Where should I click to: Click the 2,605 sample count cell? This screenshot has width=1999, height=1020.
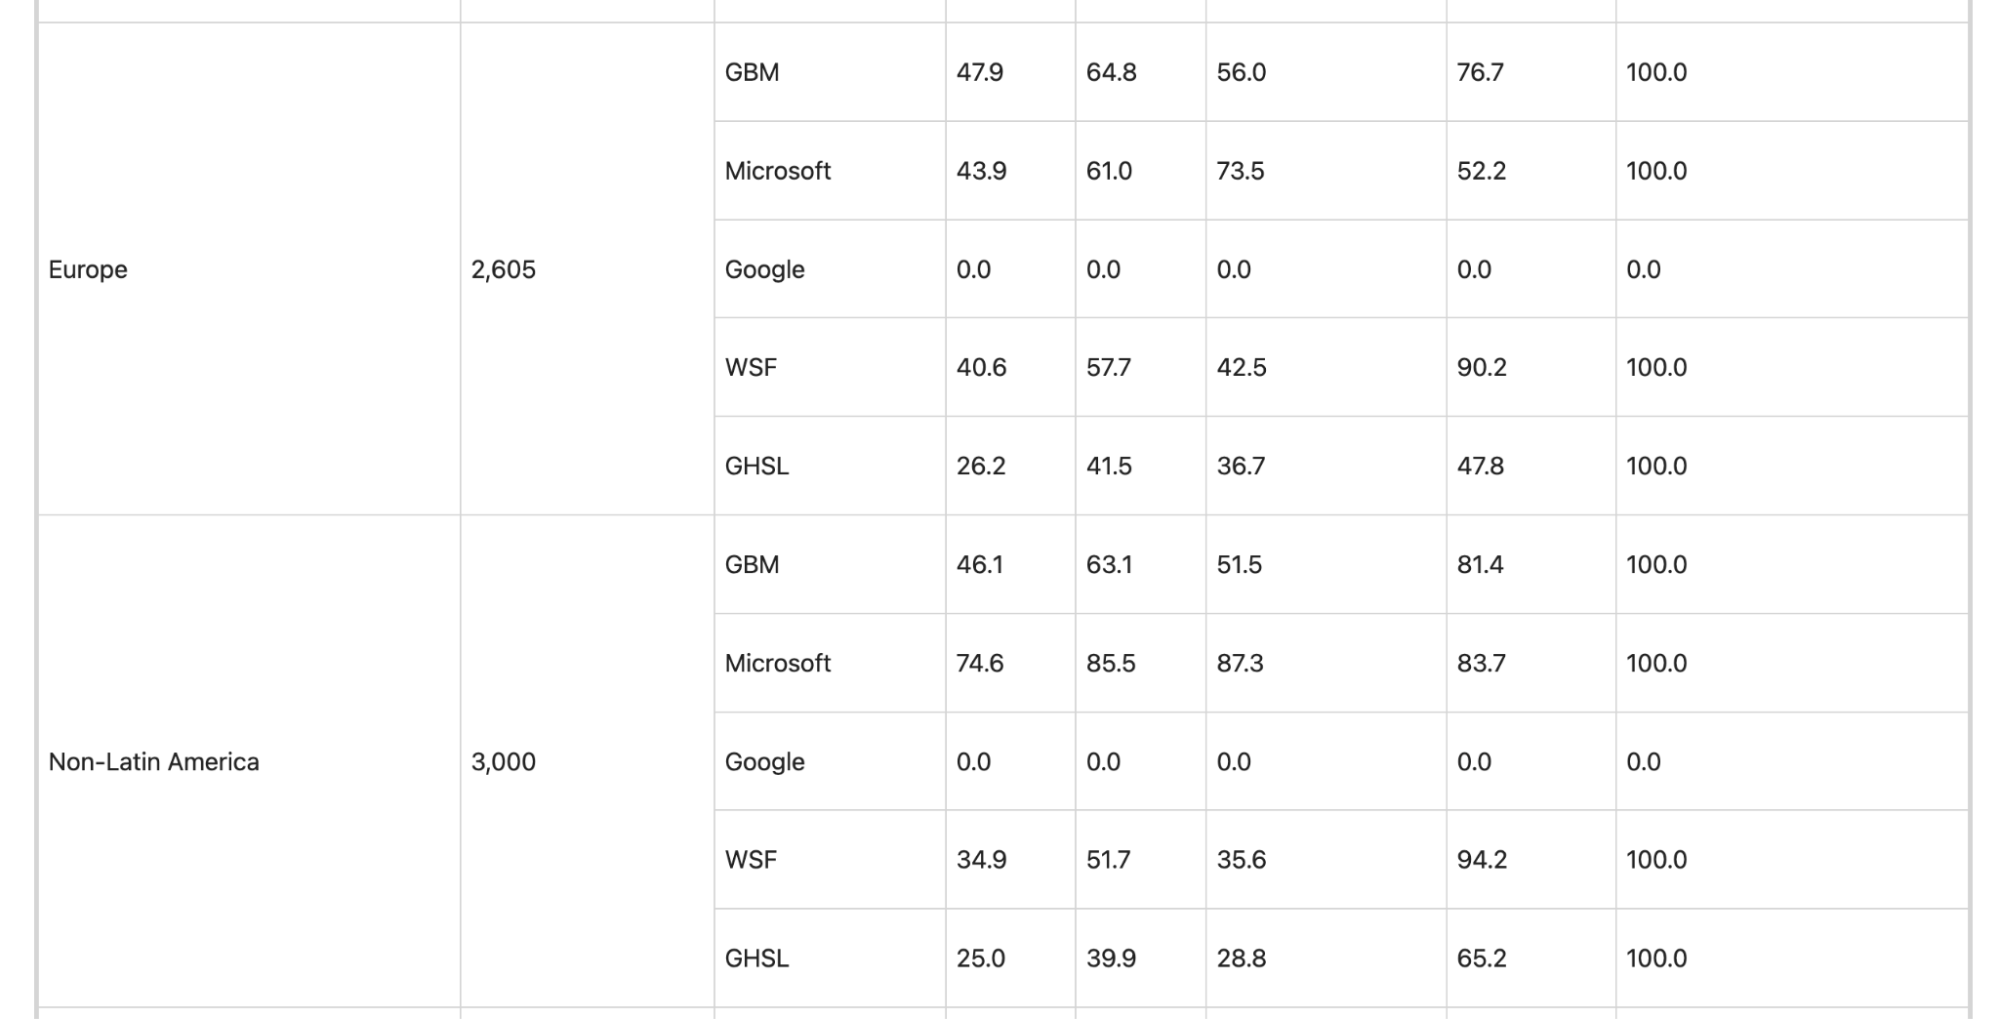point(587,269)
